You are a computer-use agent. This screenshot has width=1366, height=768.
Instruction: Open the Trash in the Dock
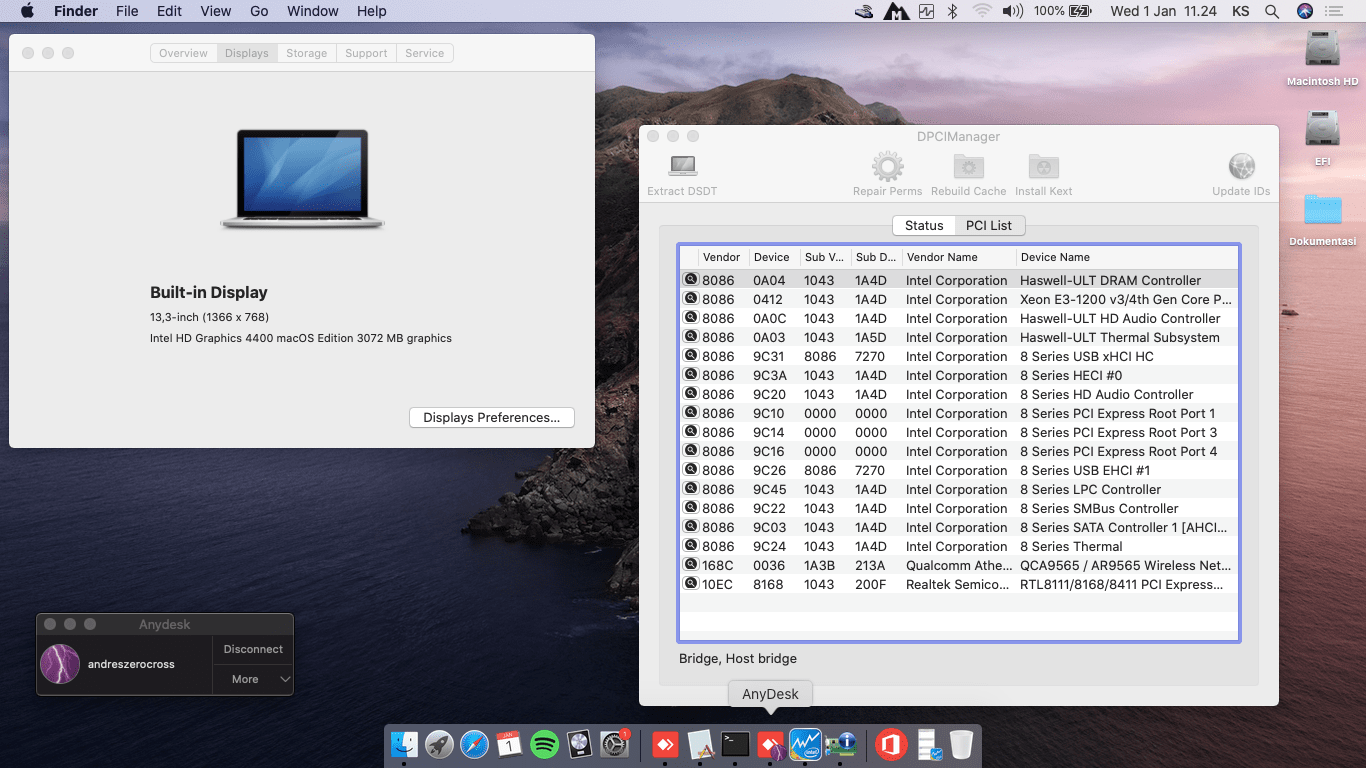961,744
